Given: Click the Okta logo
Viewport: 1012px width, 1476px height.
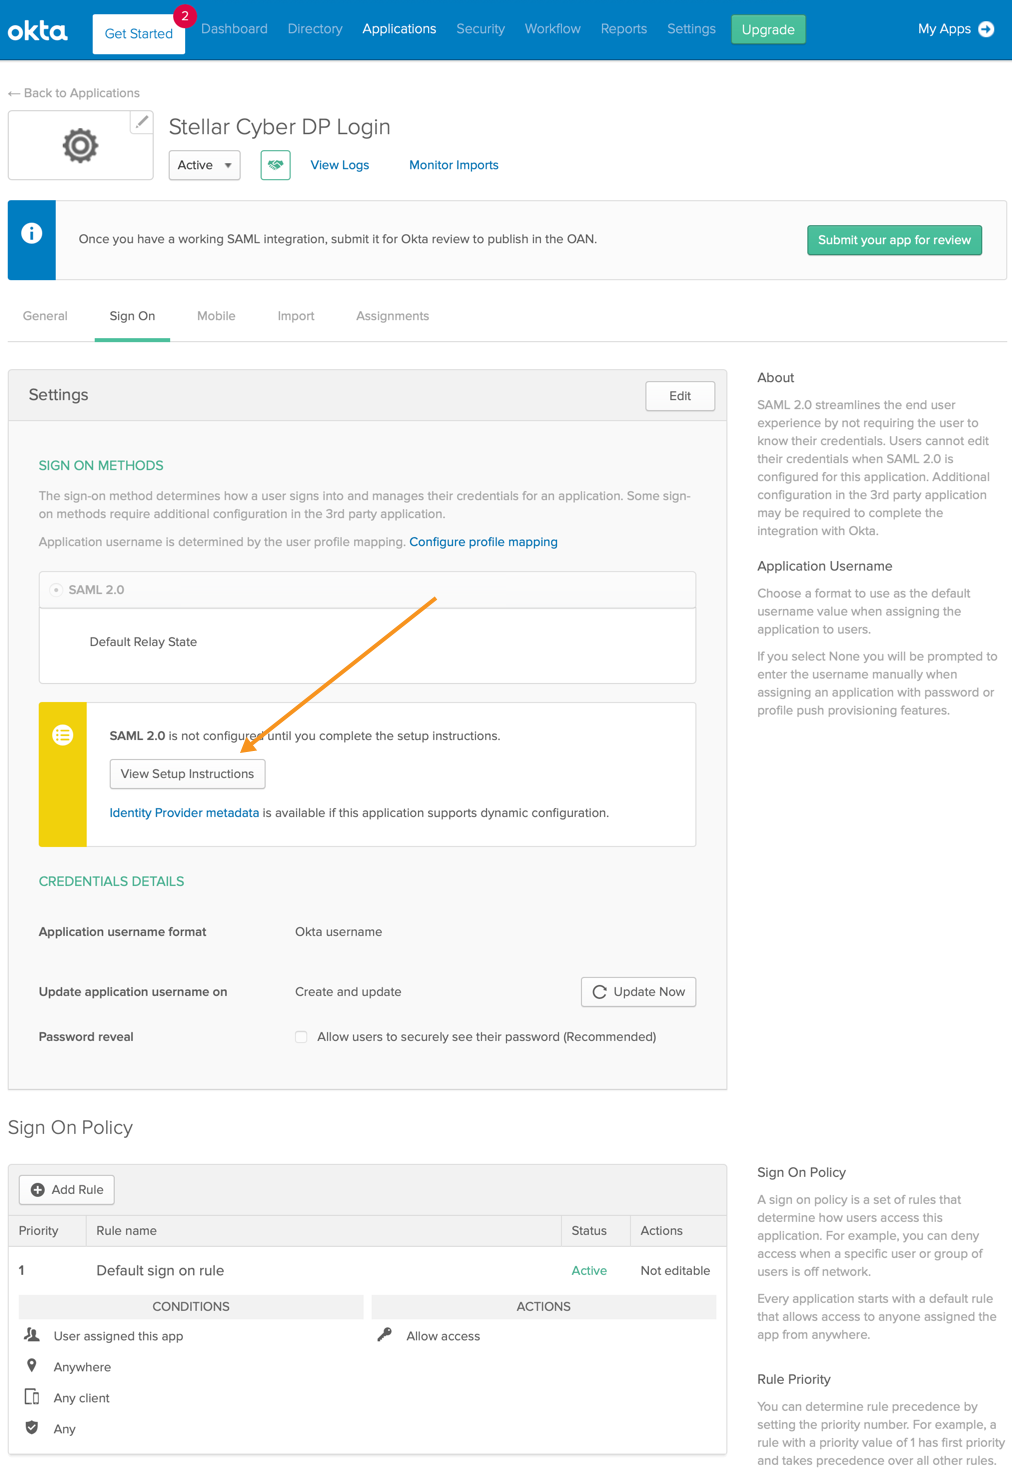Looking at the screenshot, I should [x=38, y=31].
